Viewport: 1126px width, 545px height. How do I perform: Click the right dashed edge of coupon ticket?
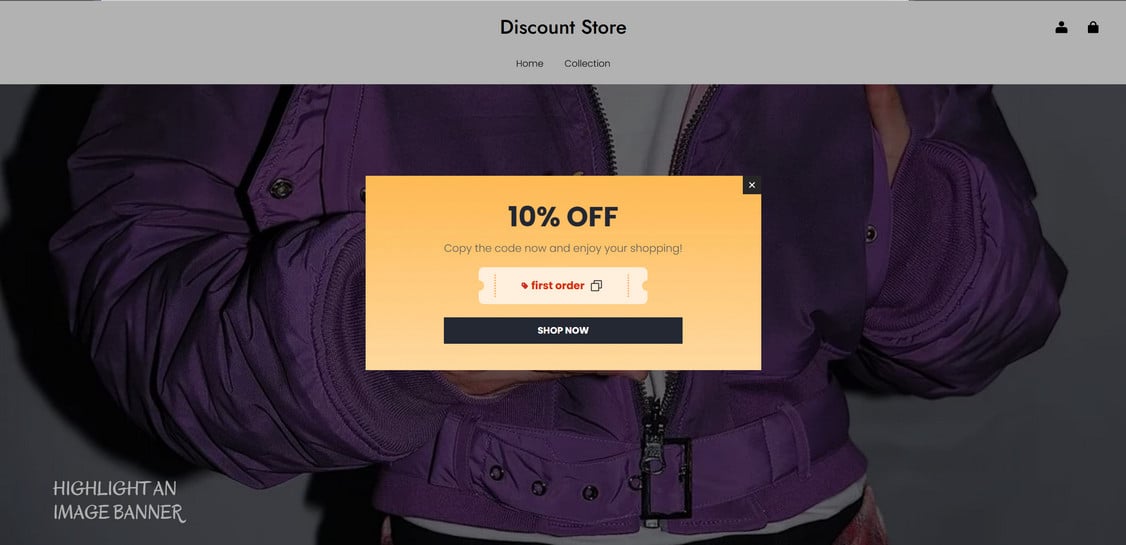coord(628,286)
